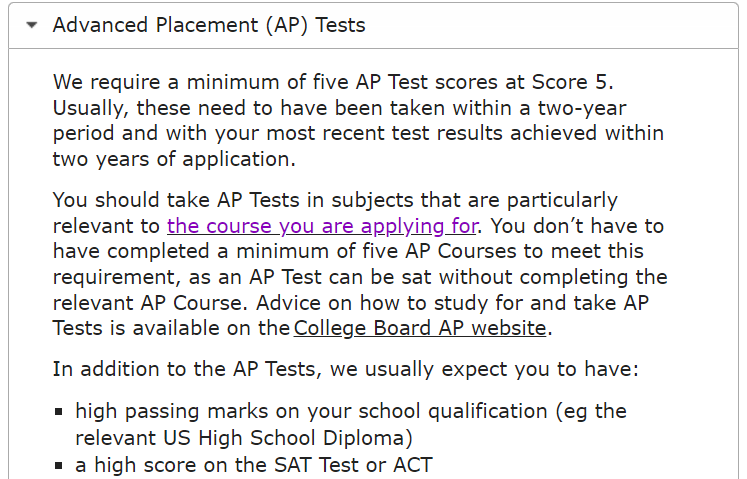This screenshot has height=479, width=747.
Task: Open the College Board AP website link
Action: click(420, 328)
